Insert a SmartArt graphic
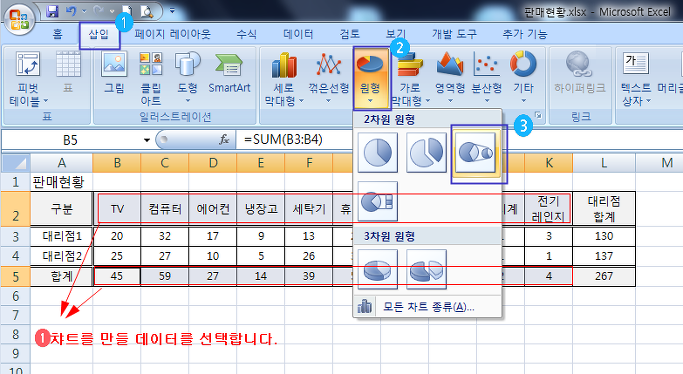The width and height of the screenshot is (683, 374). (229, 72)
